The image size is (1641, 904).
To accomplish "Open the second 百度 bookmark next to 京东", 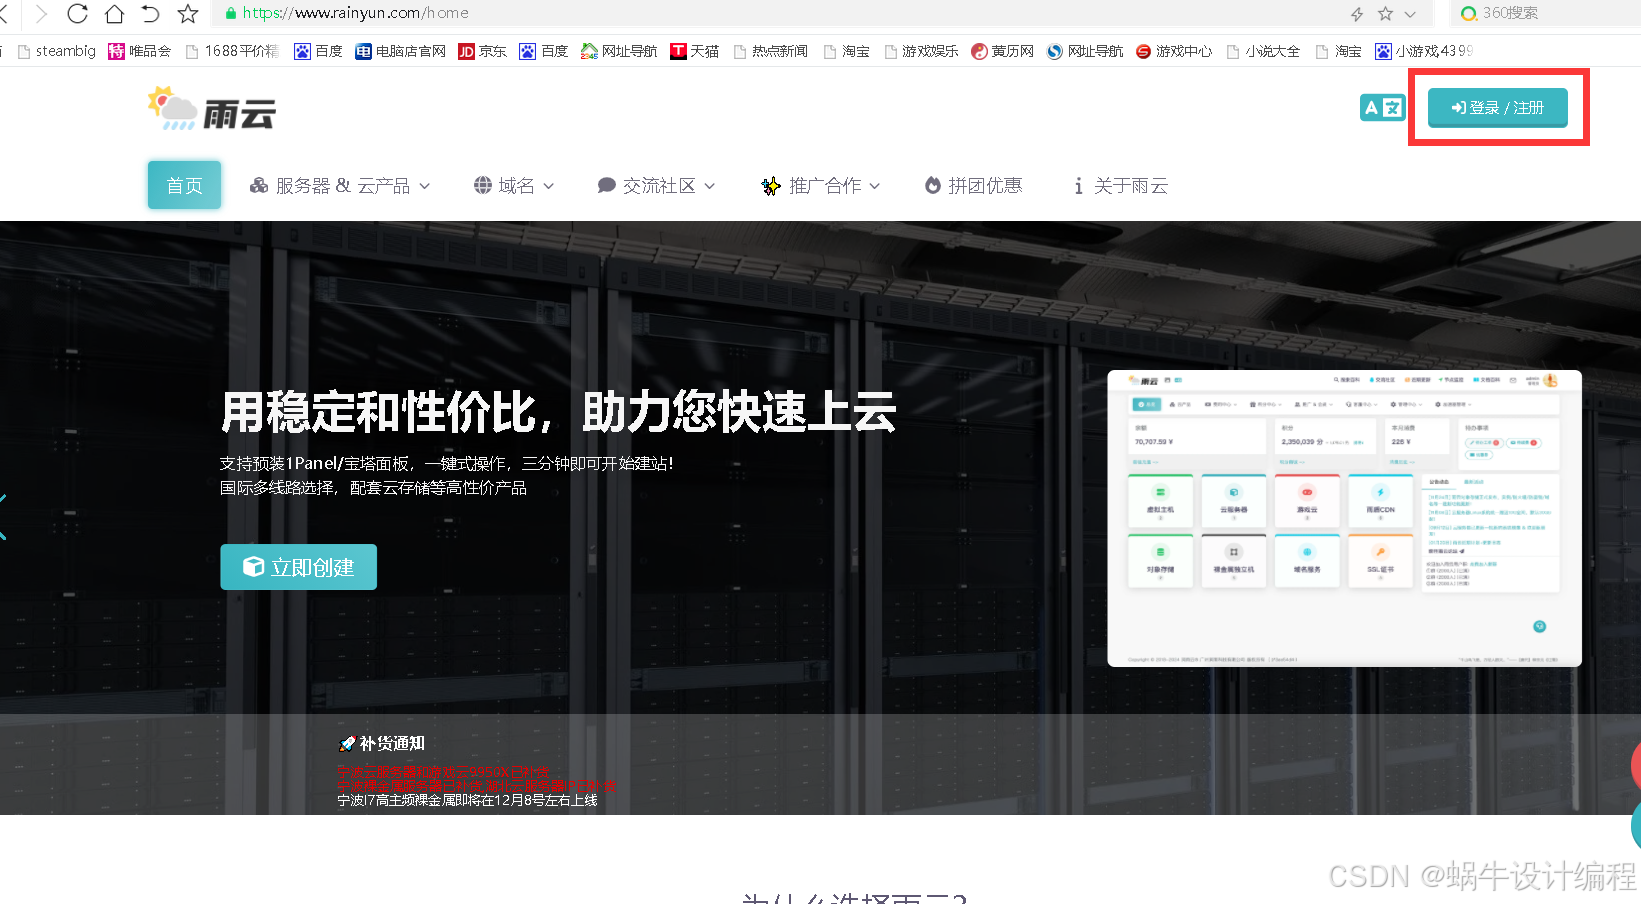I will point(544,51).
